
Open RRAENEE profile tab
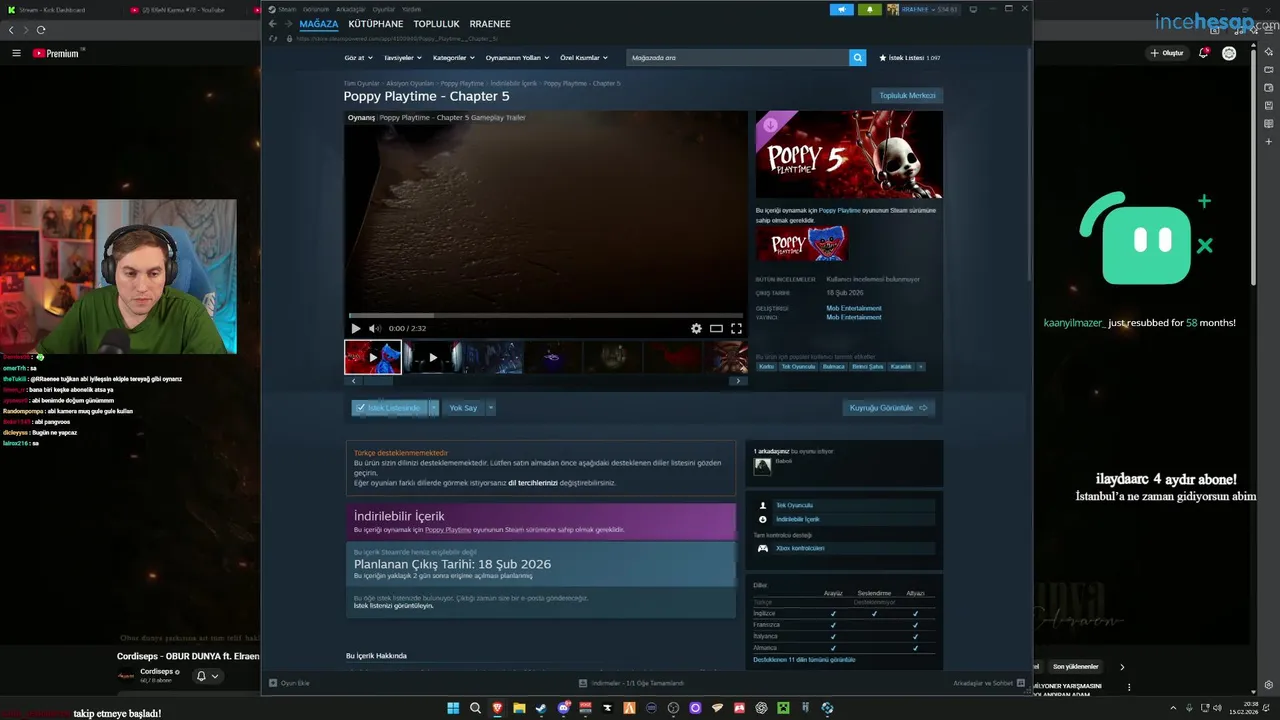point(490,24)
